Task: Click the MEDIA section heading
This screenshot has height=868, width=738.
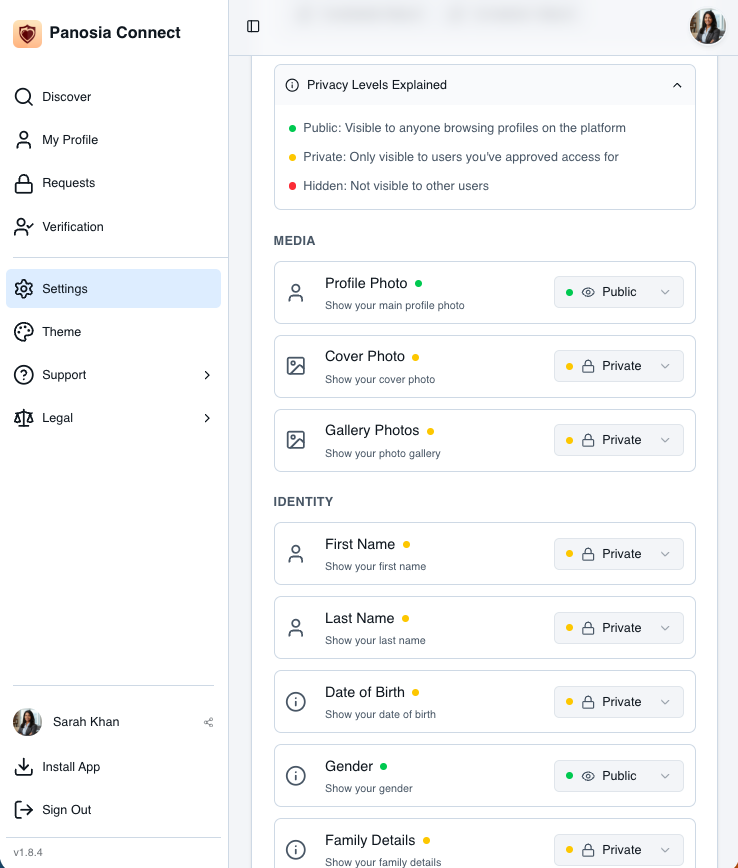Action: (x=295, y=241)
